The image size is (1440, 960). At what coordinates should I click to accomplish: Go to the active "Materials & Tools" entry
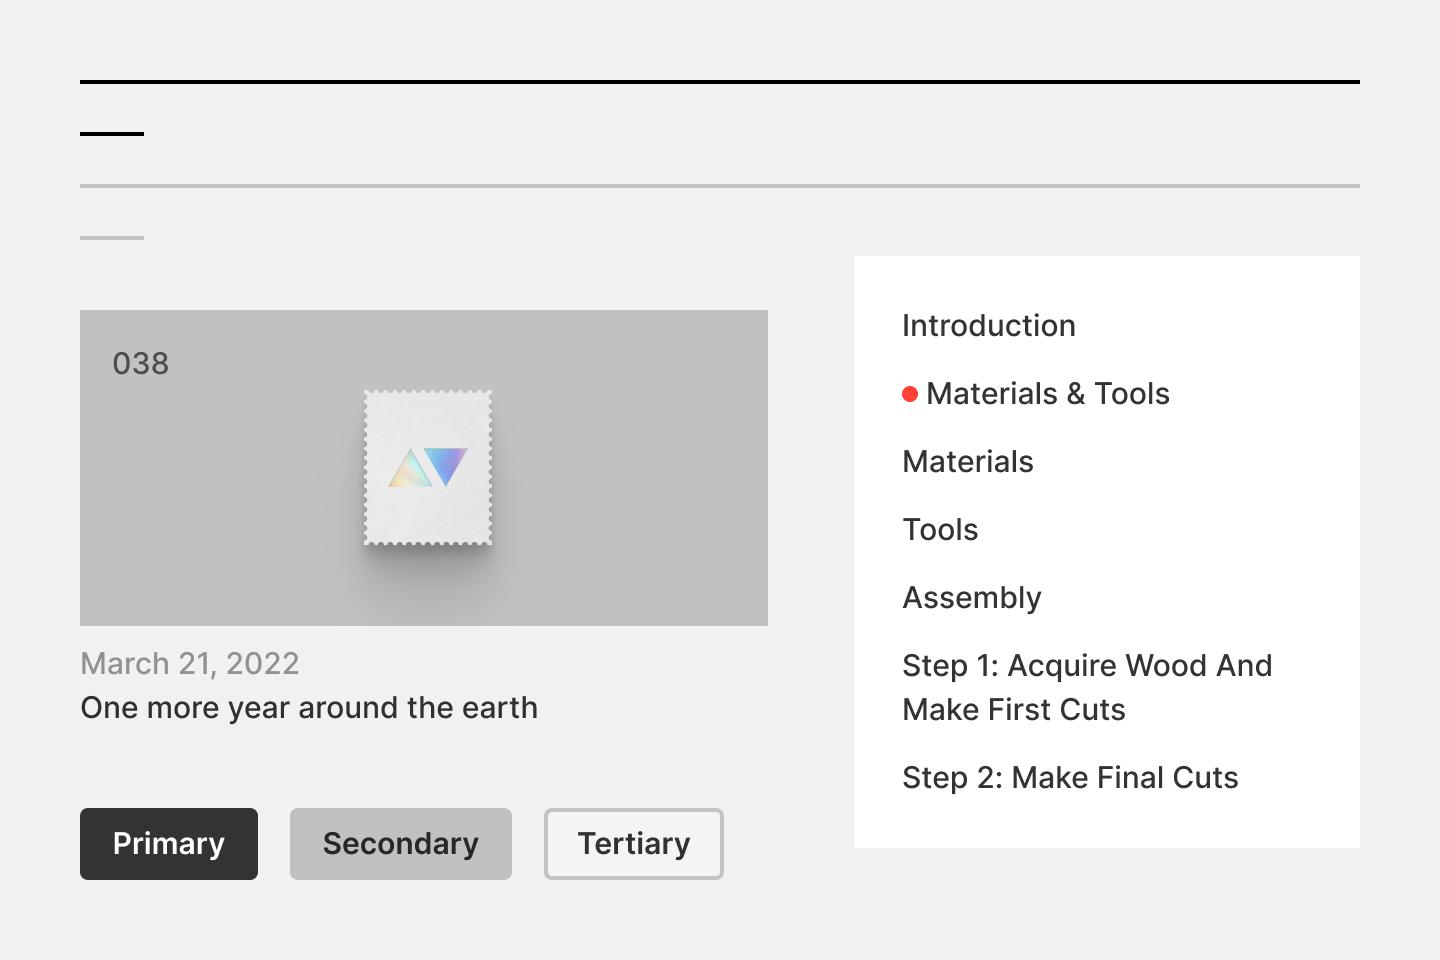tap(1047, 394)
